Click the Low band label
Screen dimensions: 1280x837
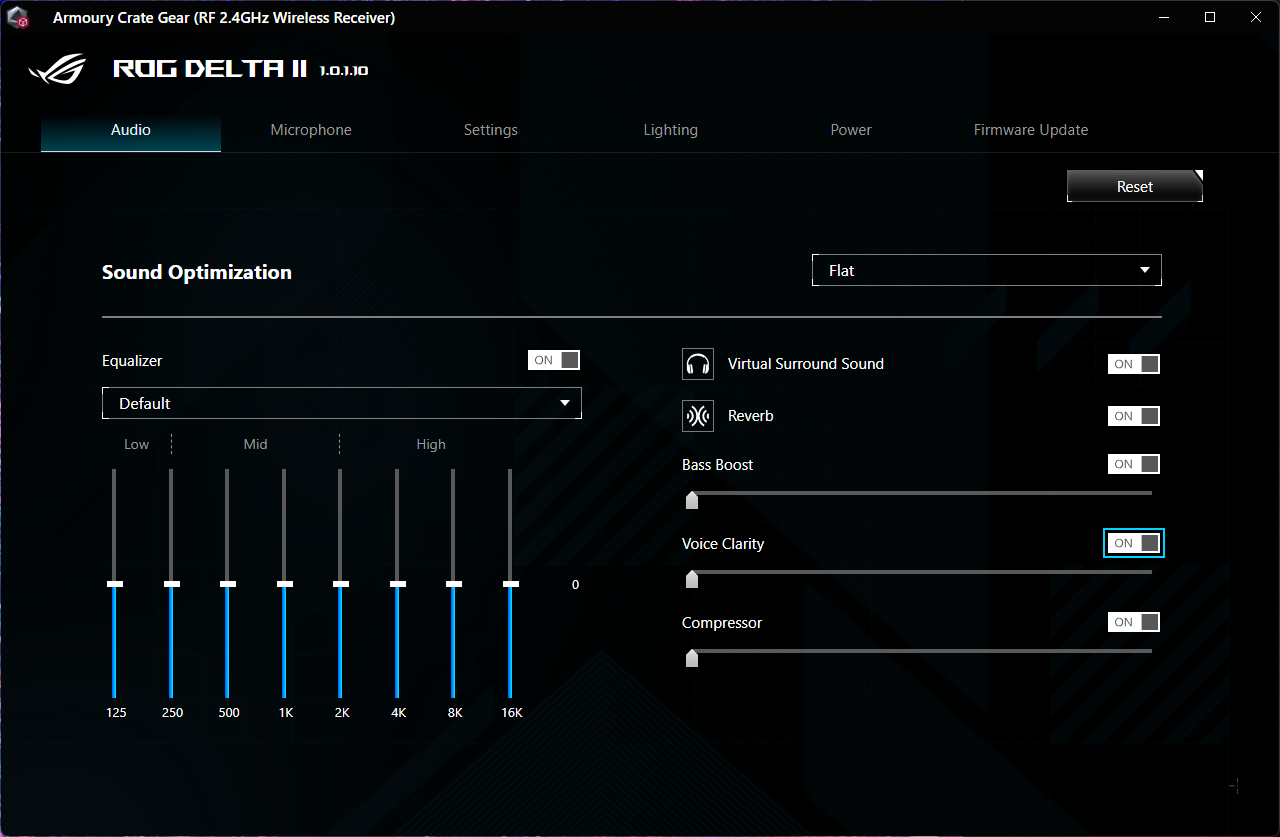tap(137, 444)
